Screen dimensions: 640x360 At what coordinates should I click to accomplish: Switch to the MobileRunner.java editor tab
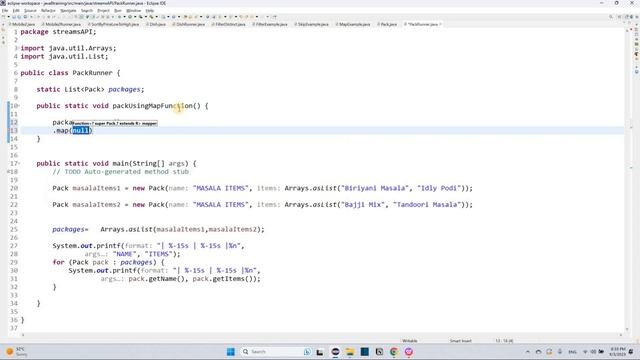pyautogui.click(x=62, y=24)
